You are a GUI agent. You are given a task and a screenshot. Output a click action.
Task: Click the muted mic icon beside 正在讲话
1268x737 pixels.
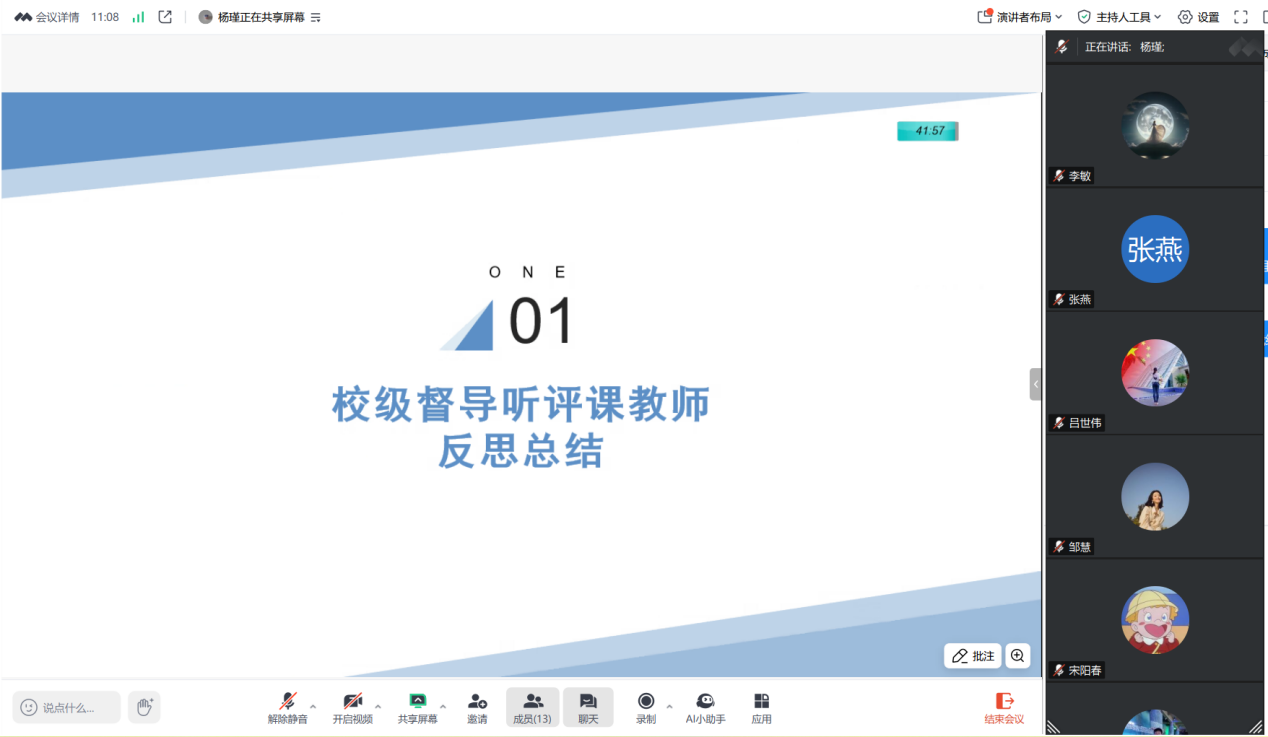tap(1062, 47)
